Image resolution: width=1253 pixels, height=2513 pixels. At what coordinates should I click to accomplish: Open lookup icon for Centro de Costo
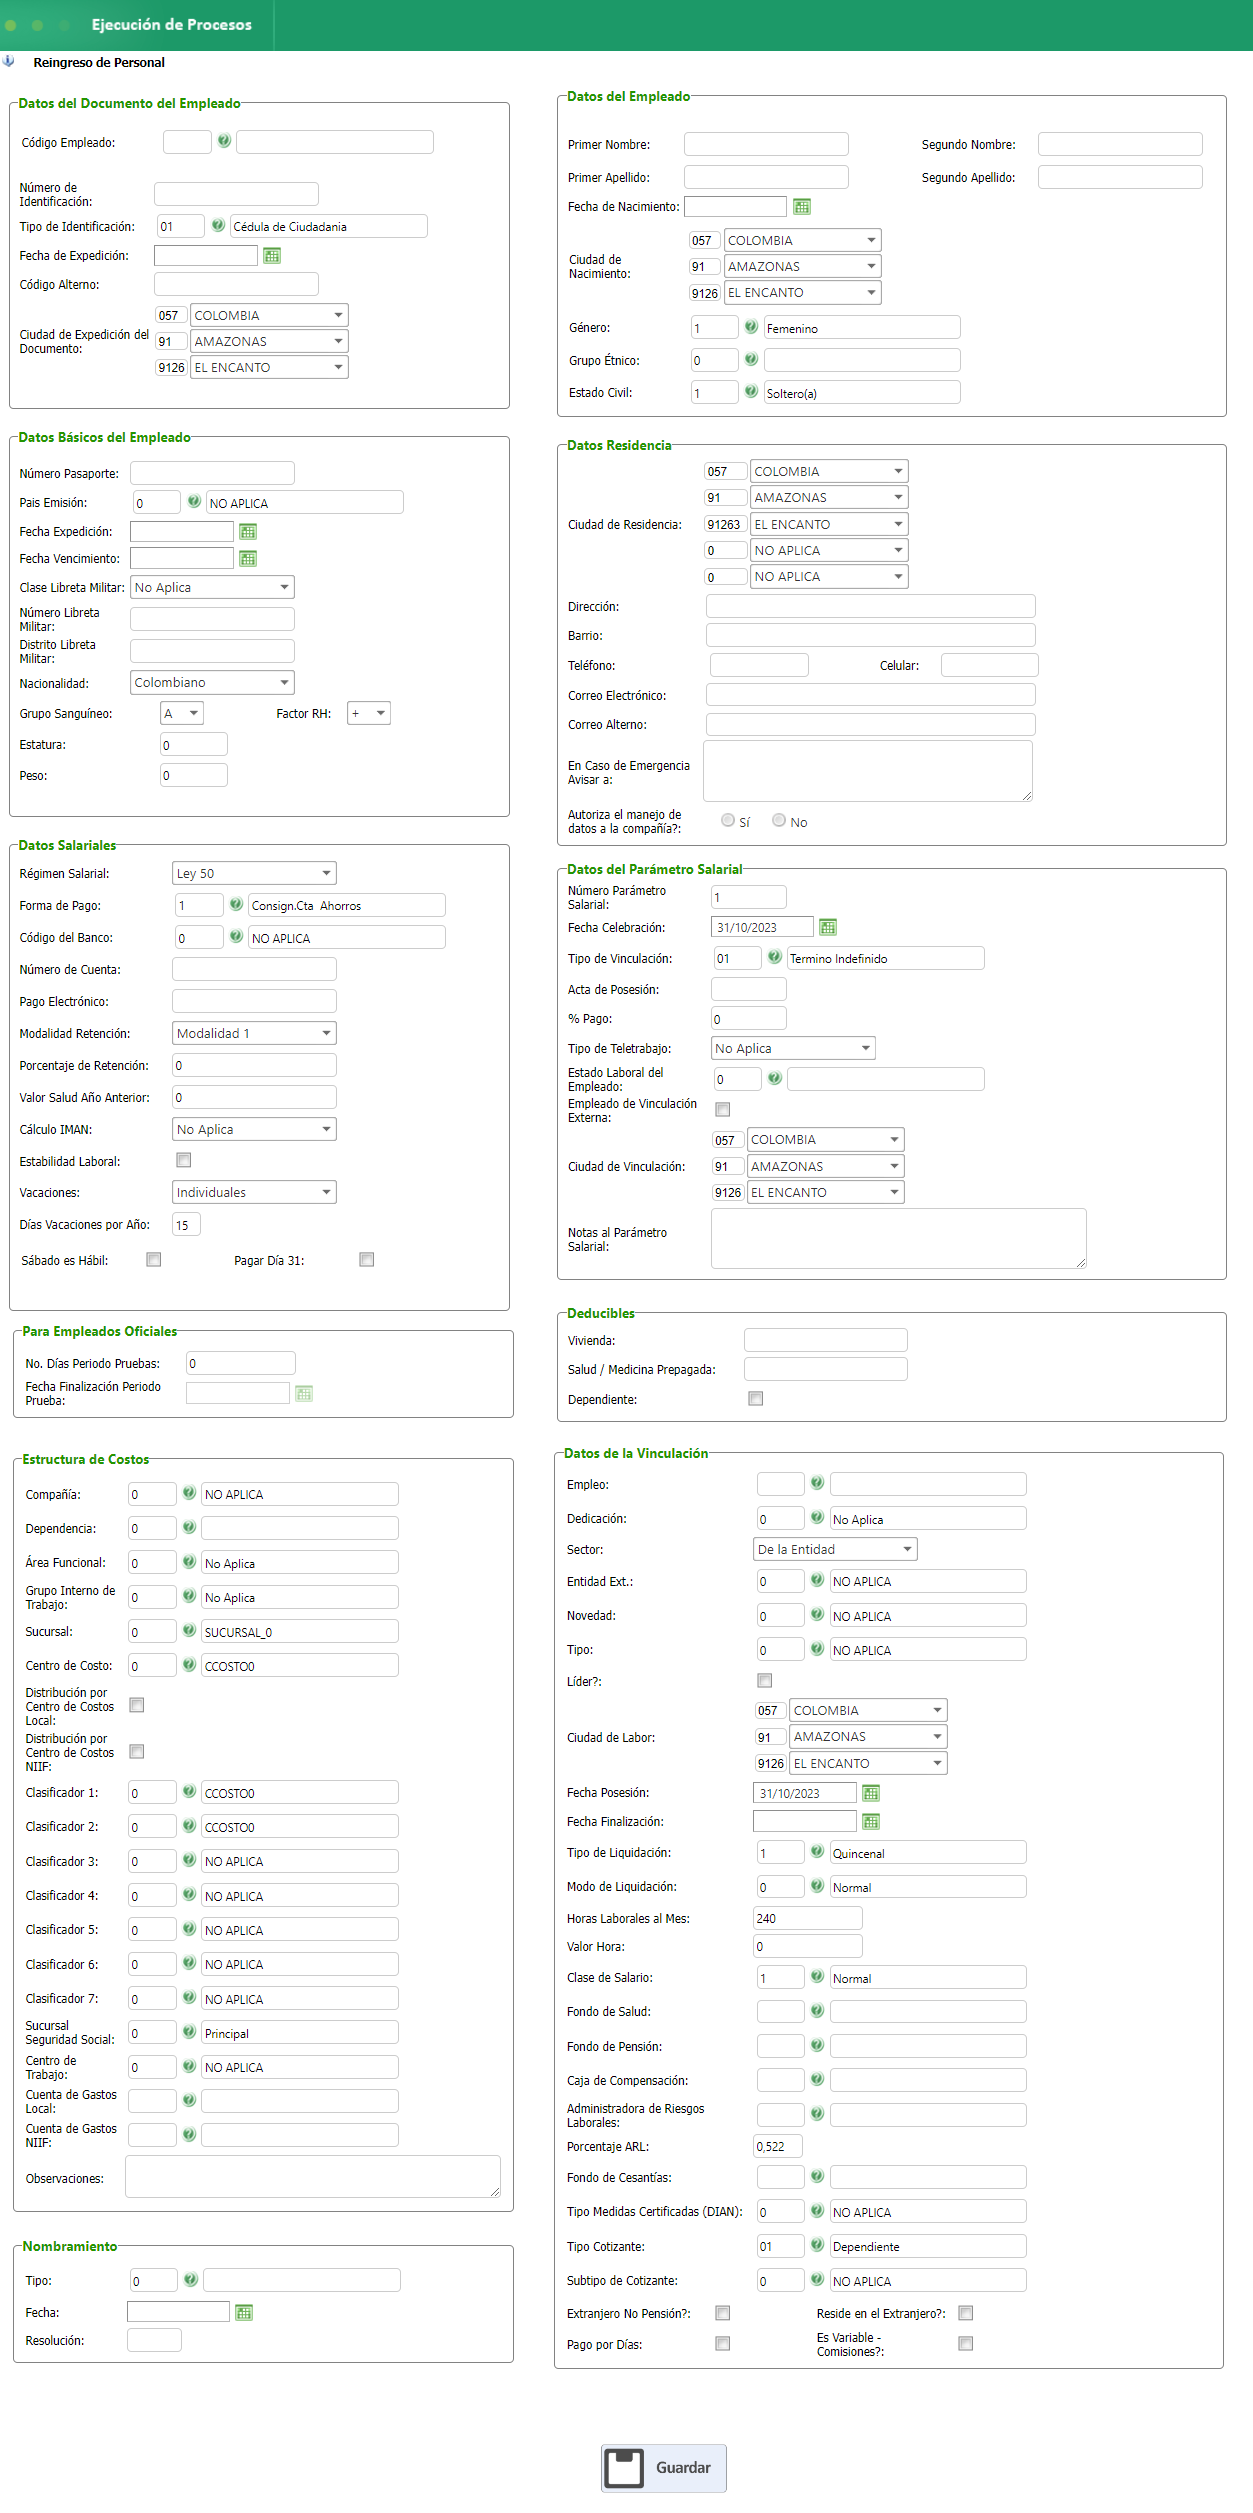click(x=189, y=1665)
